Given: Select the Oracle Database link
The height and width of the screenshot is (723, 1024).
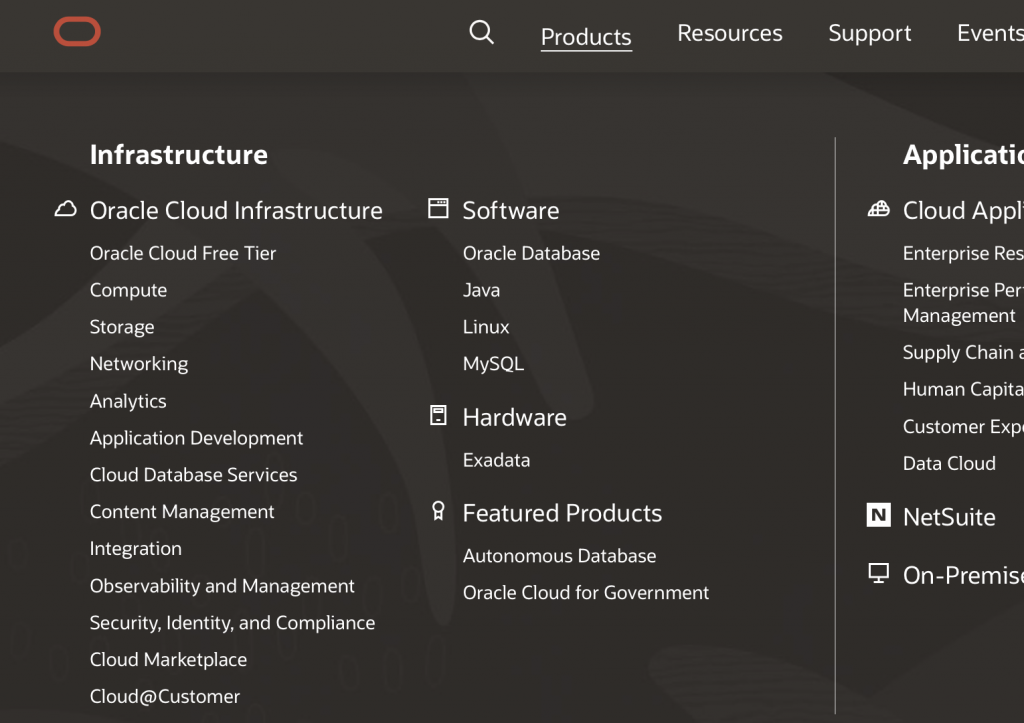Looking at the screenshot, I should tap(531, 253).
